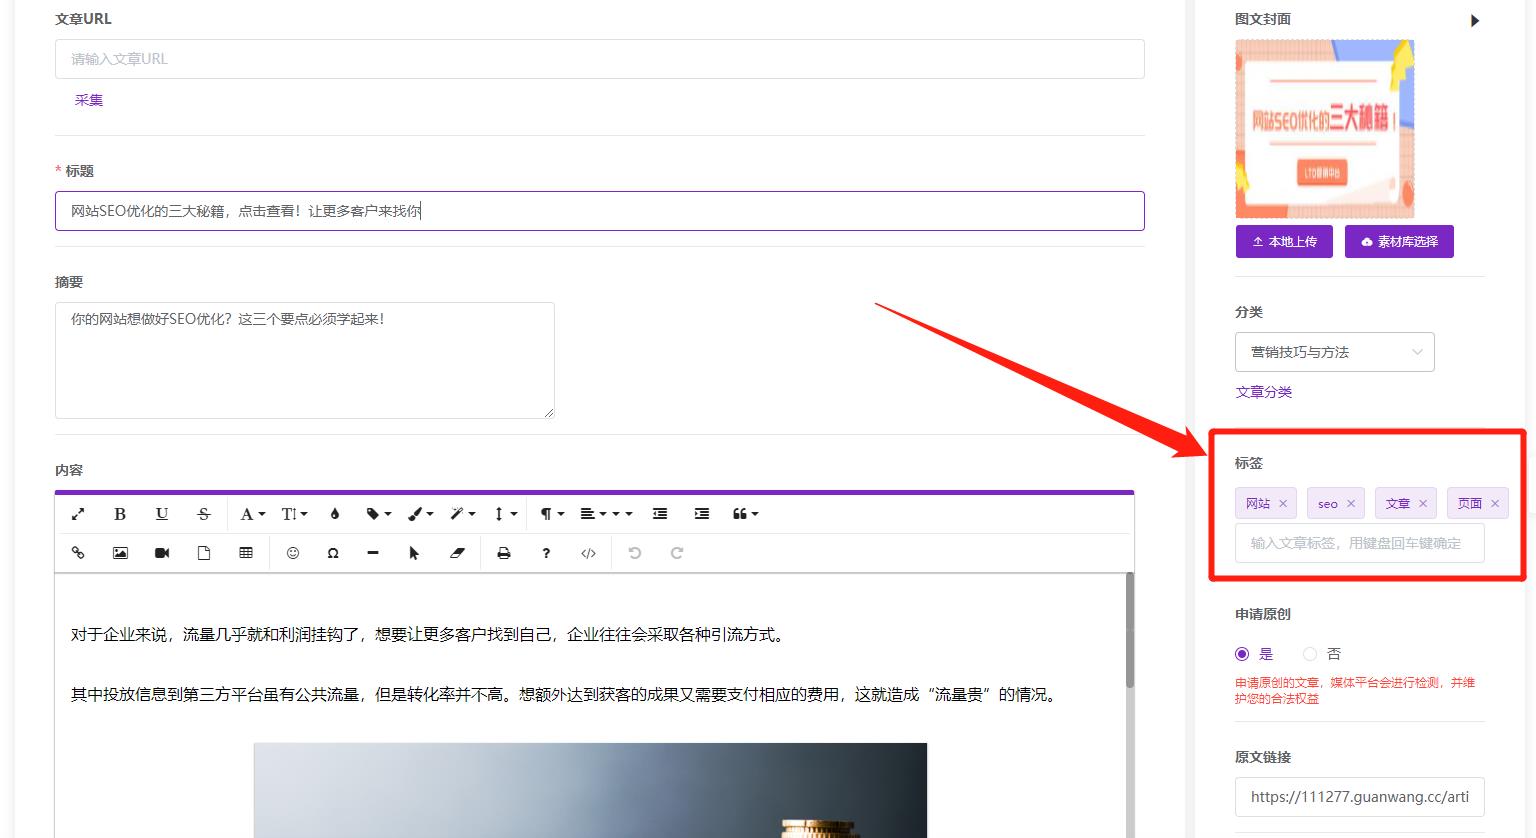Select 否 for 申请原创
This screenshot has height=838, width=1536.
click(x=1310, y=654)
